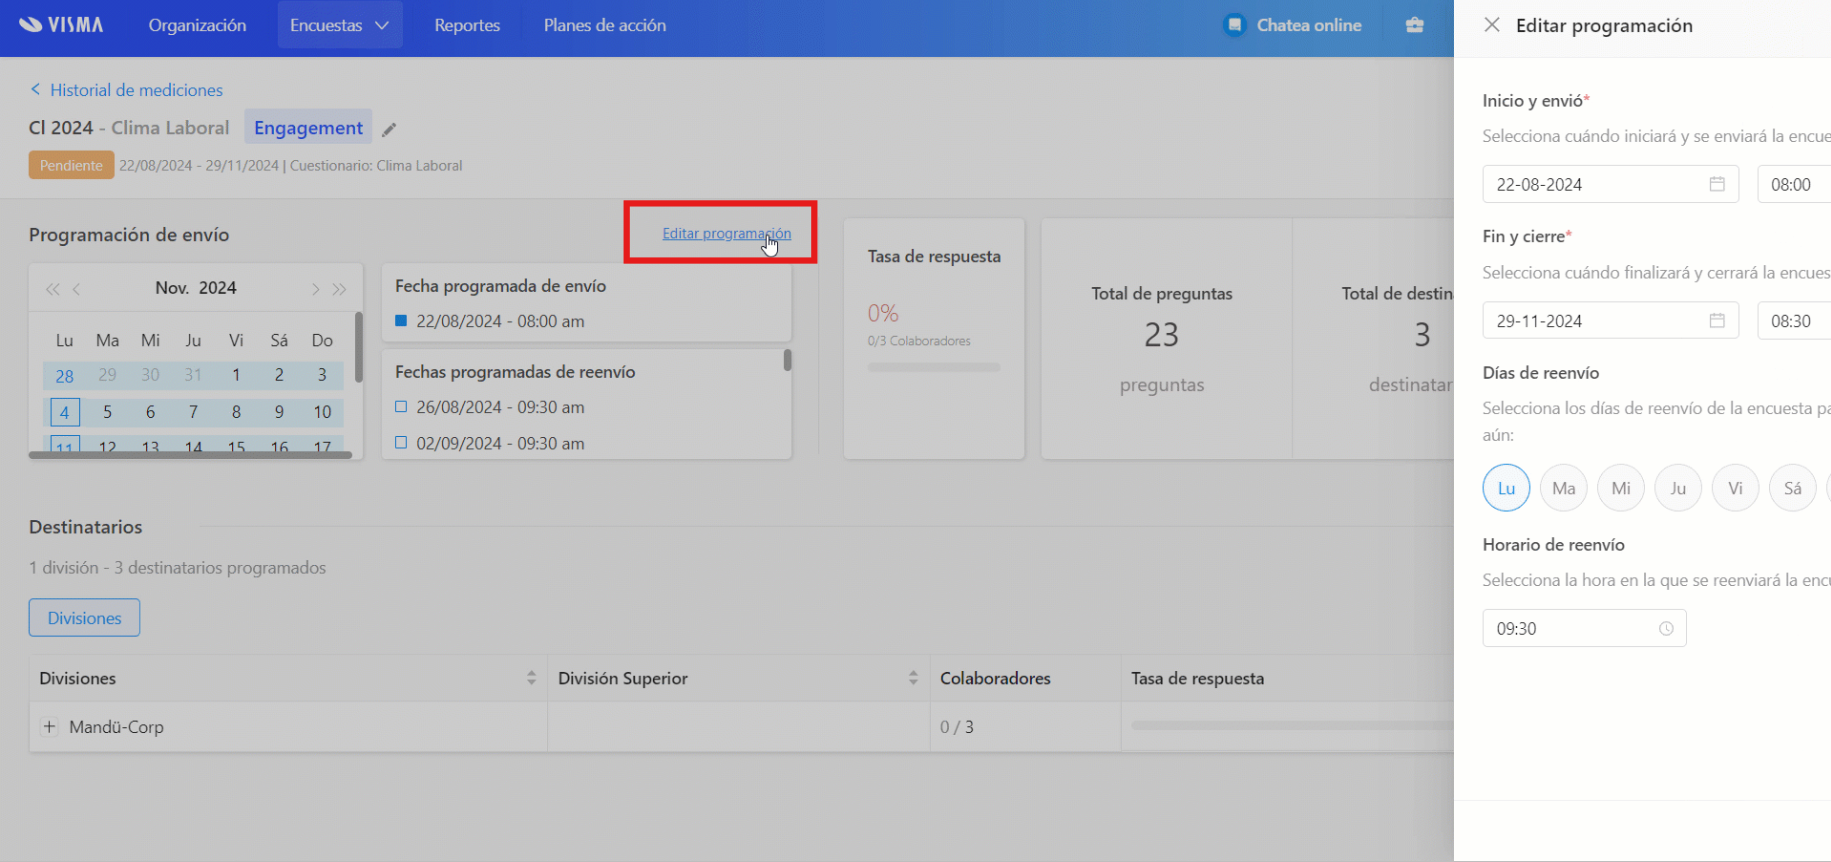The width and height of the screenshot is (1831, 862).
Task: Open the briefcase icon in top bar
Action: 1414,25
